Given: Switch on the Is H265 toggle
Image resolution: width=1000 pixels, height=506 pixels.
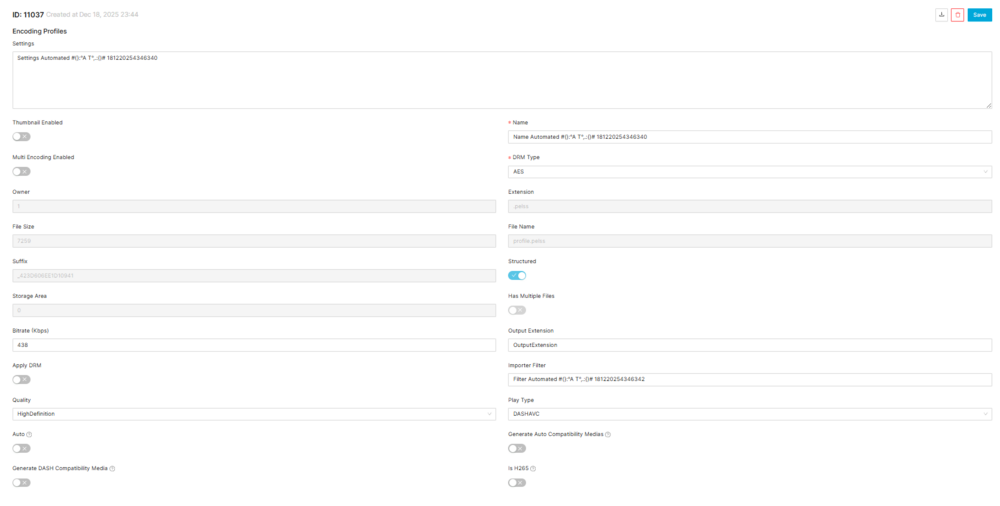Looking at the screenshot, I should click(x=517, y=482).
